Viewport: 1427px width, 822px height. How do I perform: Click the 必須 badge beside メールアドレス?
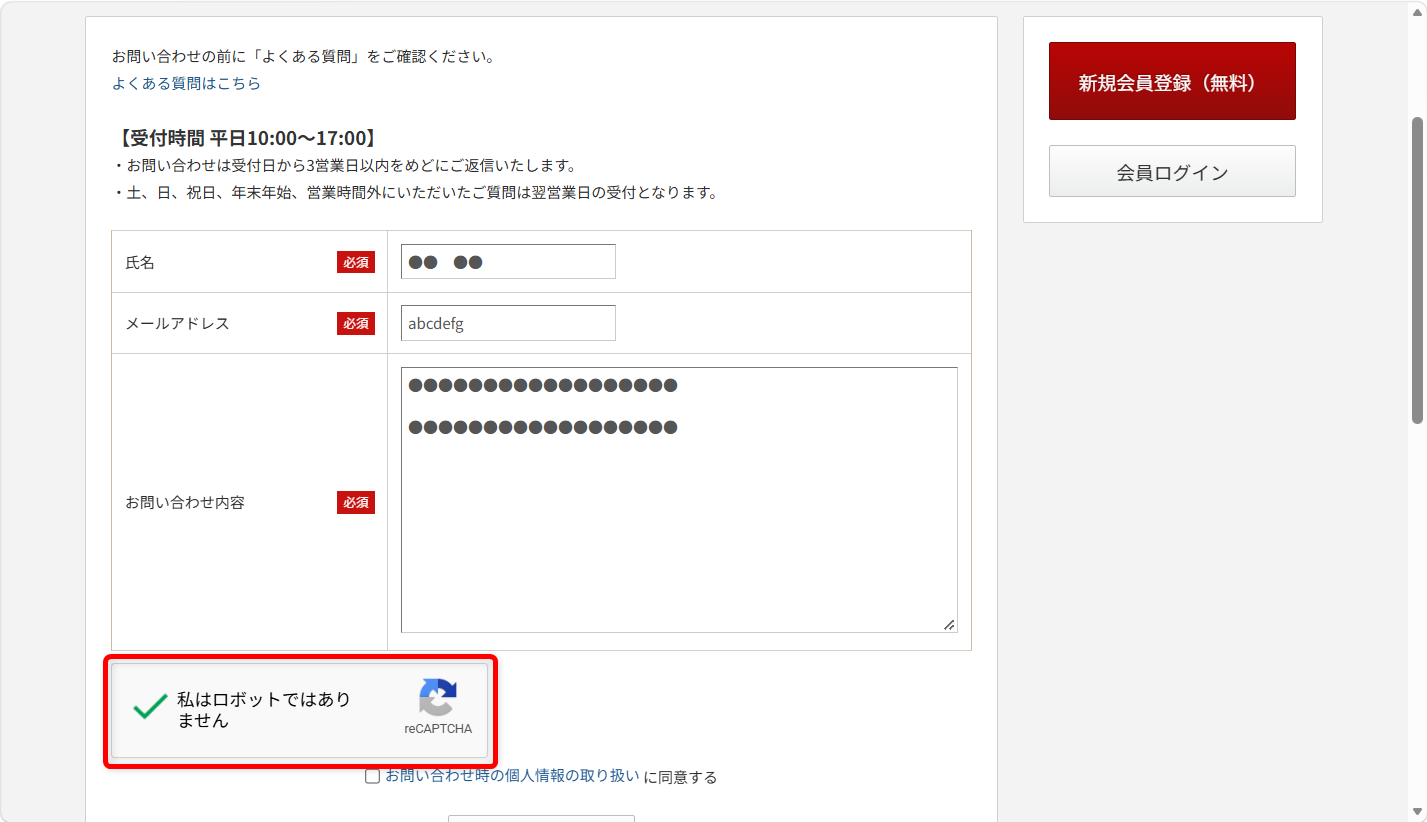coord(356,323)
